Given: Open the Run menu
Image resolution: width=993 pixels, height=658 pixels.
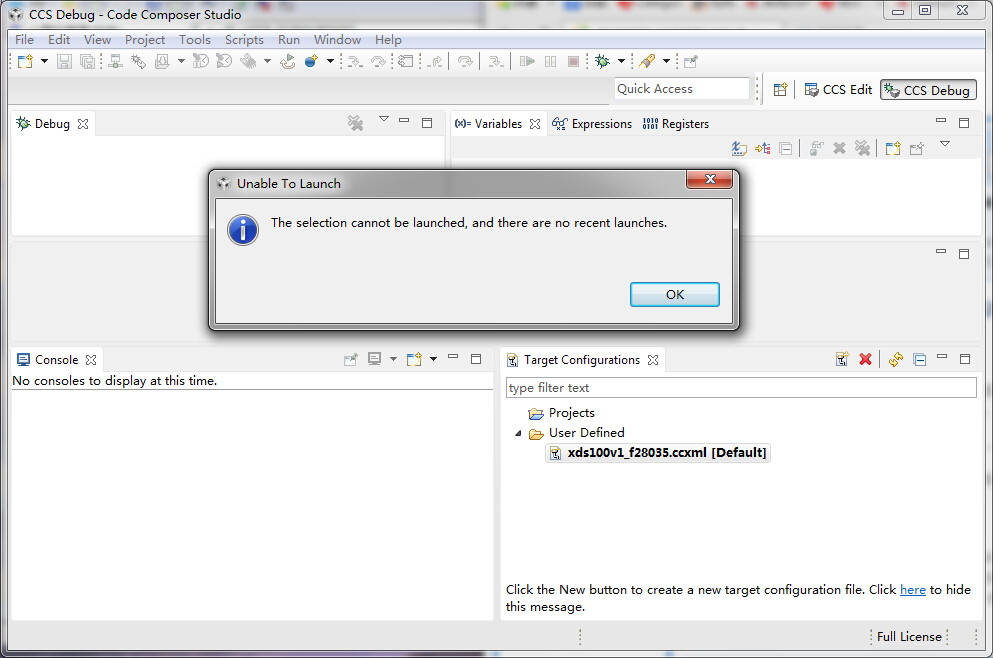Looking at the screenshot, I should point(289,39).
